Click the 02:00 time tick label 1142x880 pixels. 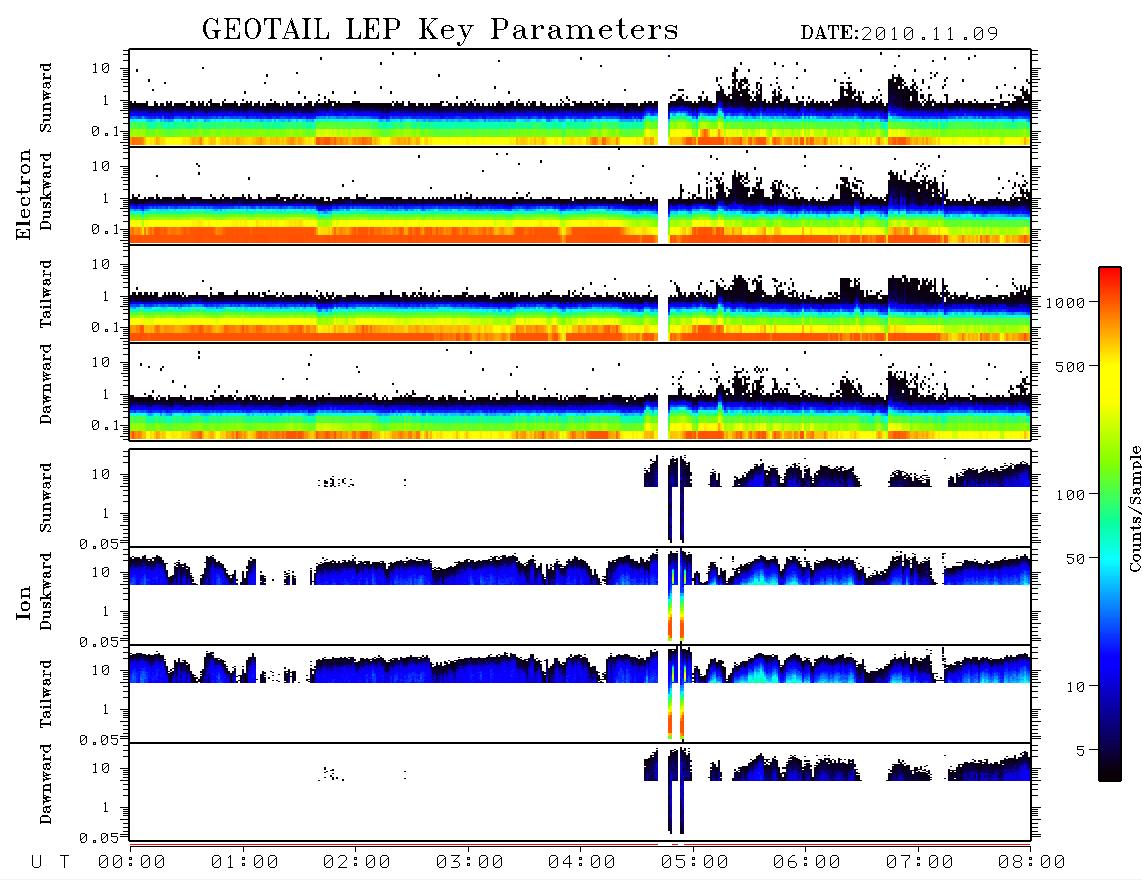pos(357,862)
